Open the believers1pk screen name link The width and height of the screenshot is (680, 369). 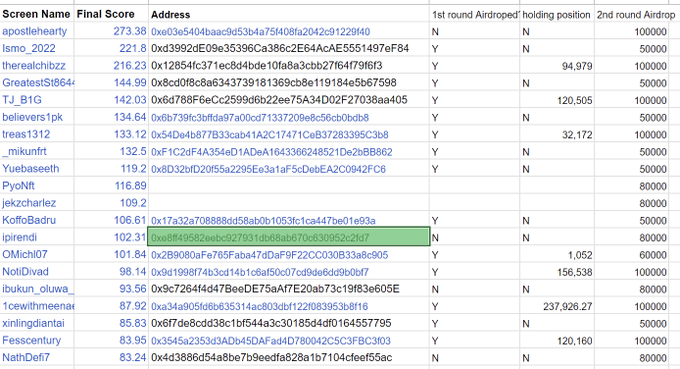[x=33, y=117]
